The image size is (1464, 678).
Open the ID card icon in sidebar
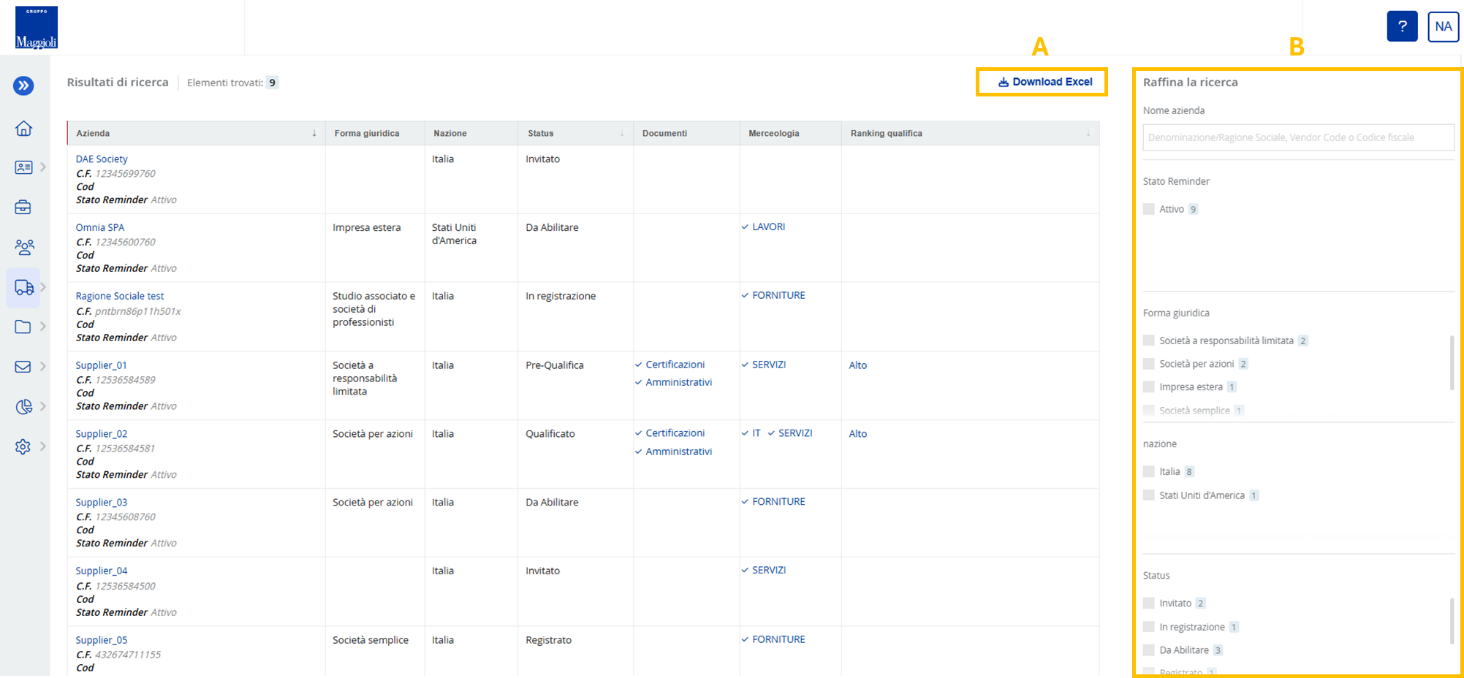coord(23,167)
